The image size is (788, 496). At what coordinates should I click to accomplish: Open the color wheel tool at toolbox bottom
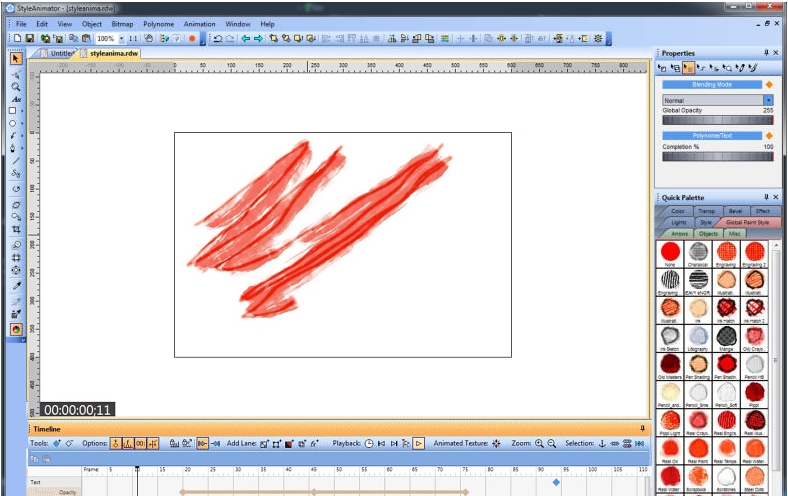coord(16,329)
